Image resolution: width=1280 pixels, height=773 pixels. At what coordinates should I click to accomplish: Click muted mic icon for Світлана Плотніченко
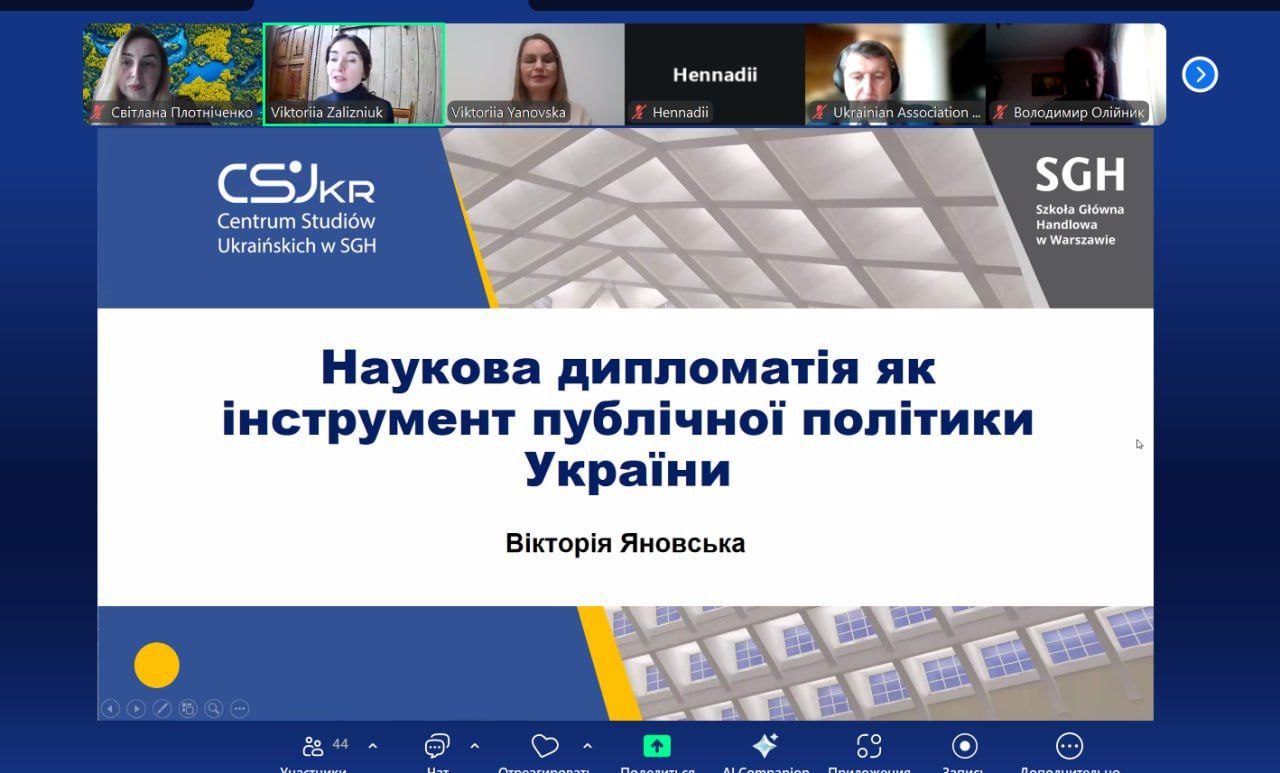(97, 113)
